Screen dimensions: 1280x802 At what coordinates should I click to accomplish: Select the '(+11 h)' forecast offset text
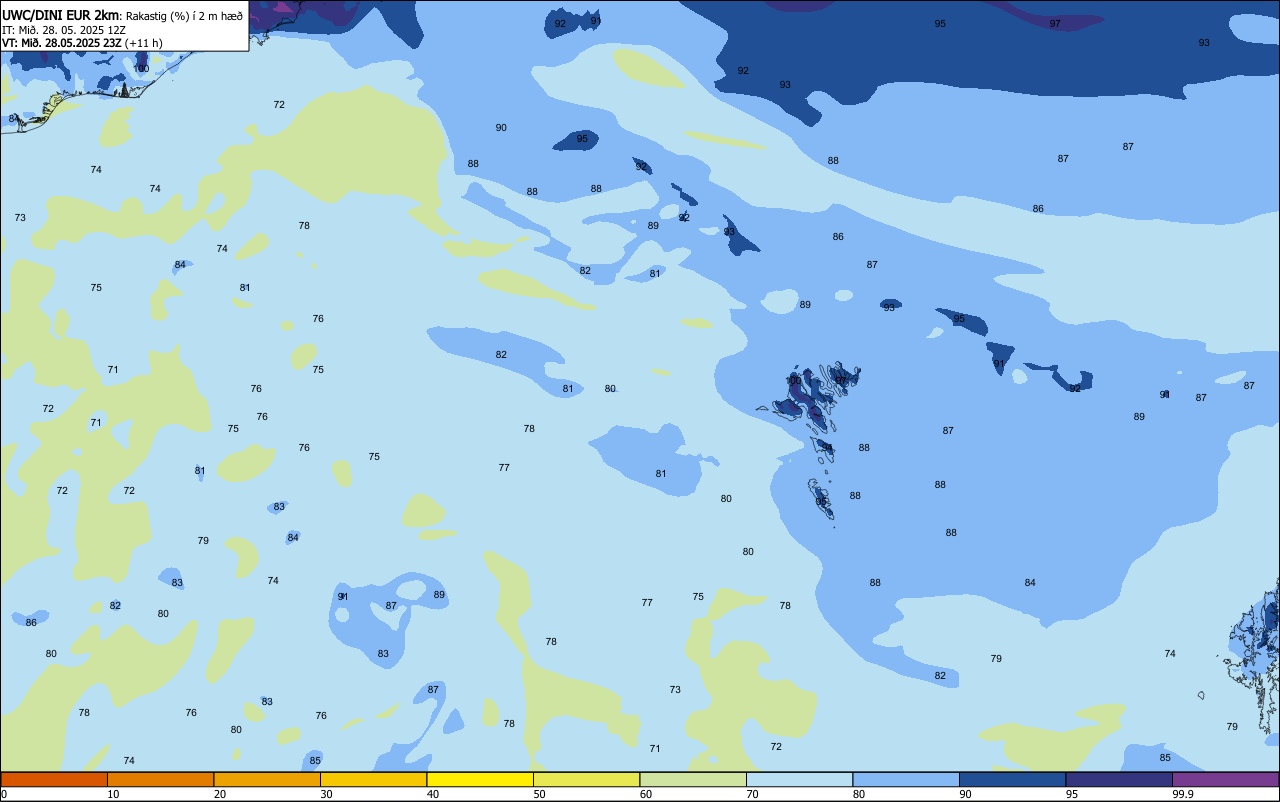[143, 43]
